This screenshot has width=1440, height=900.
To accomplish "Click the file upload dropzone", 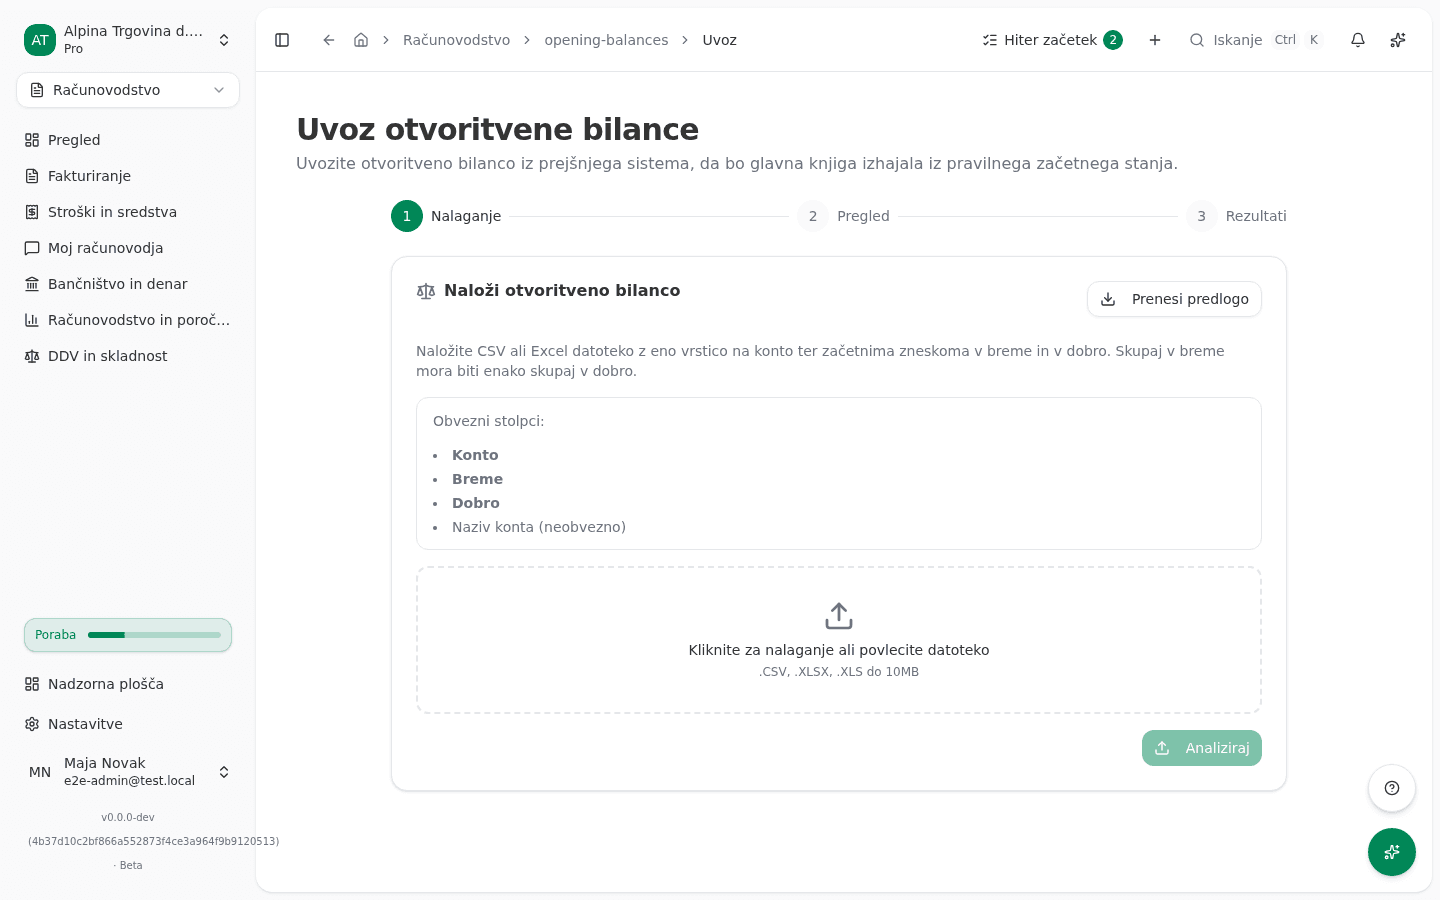I will click(x=839, y=640).
